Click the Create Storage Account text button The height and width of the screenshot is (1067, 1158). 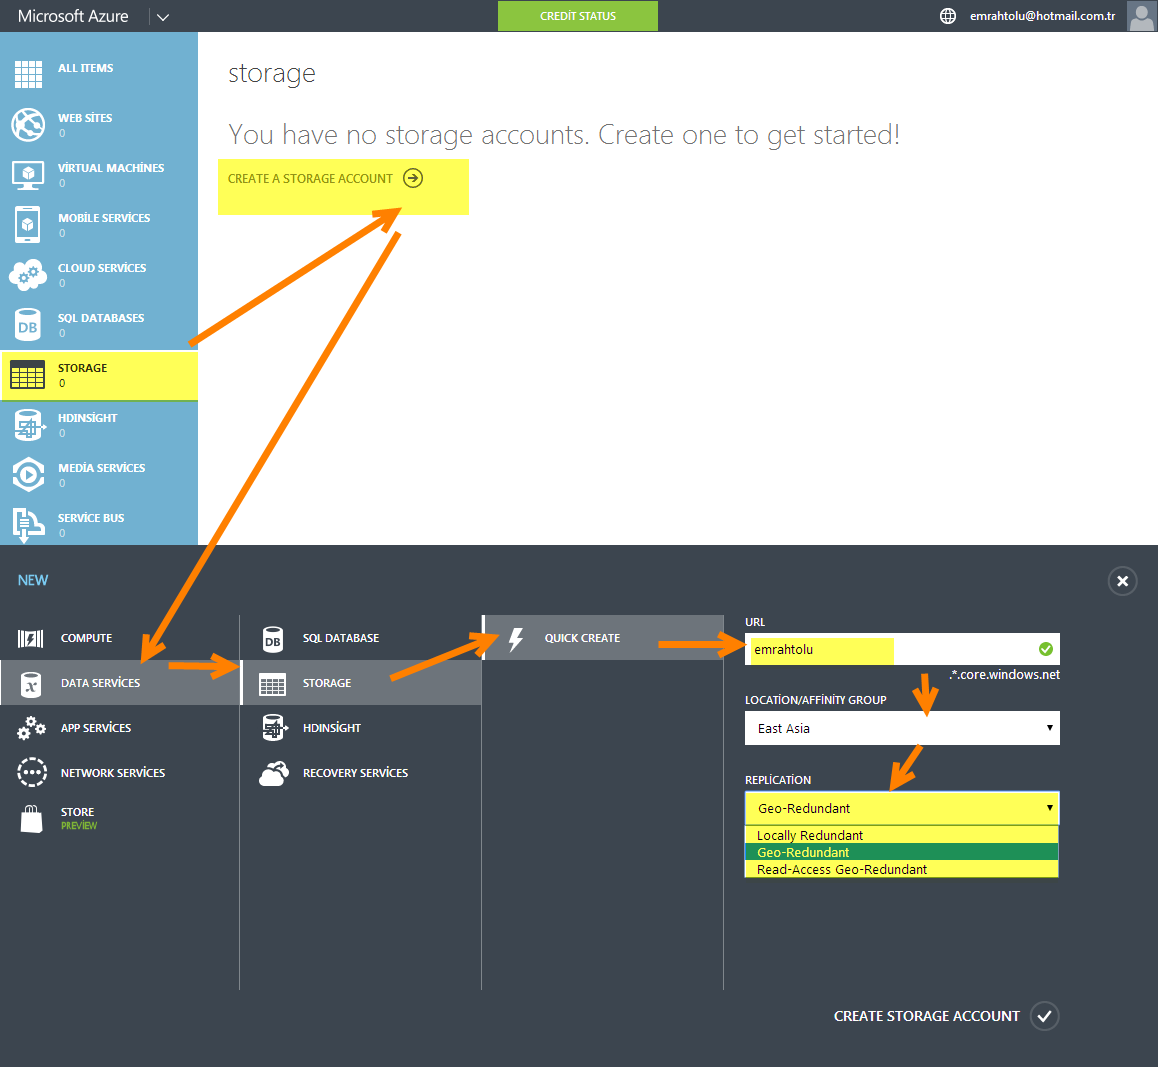pyautogui.click(x=927, y=1016)
